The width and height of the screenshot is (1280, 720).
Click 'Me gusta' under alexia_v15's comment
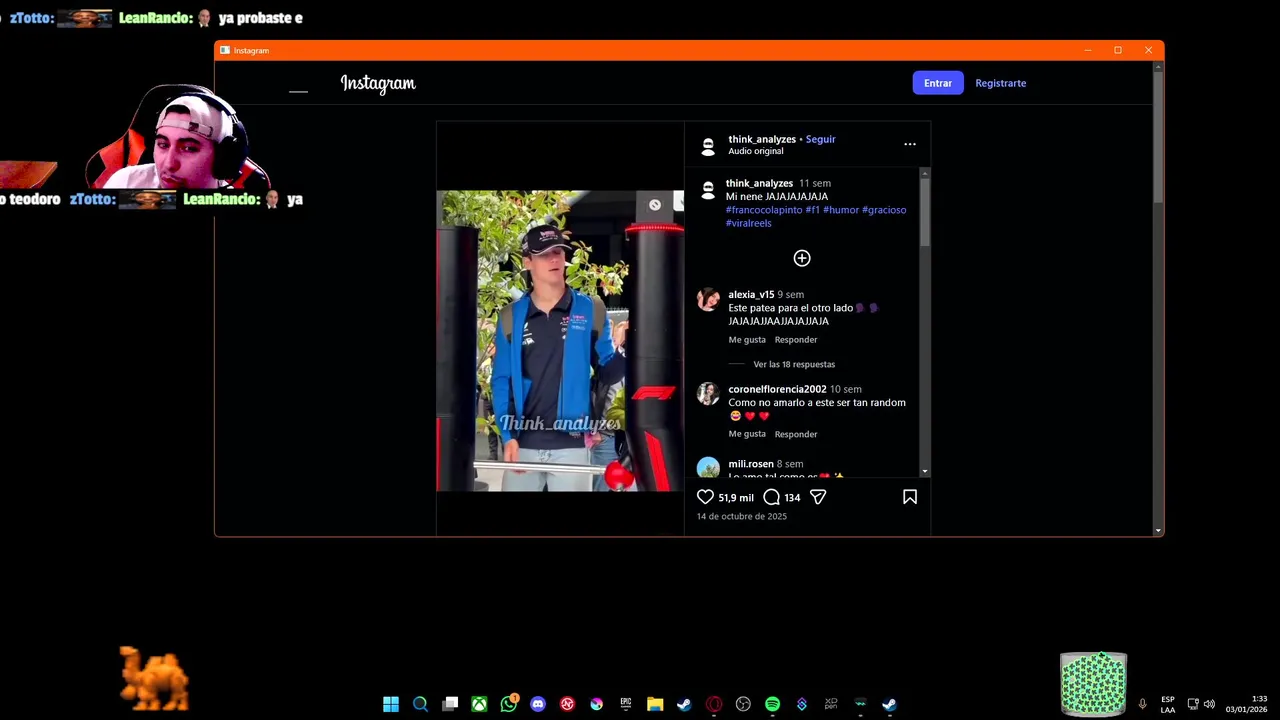tap(747, 340)
